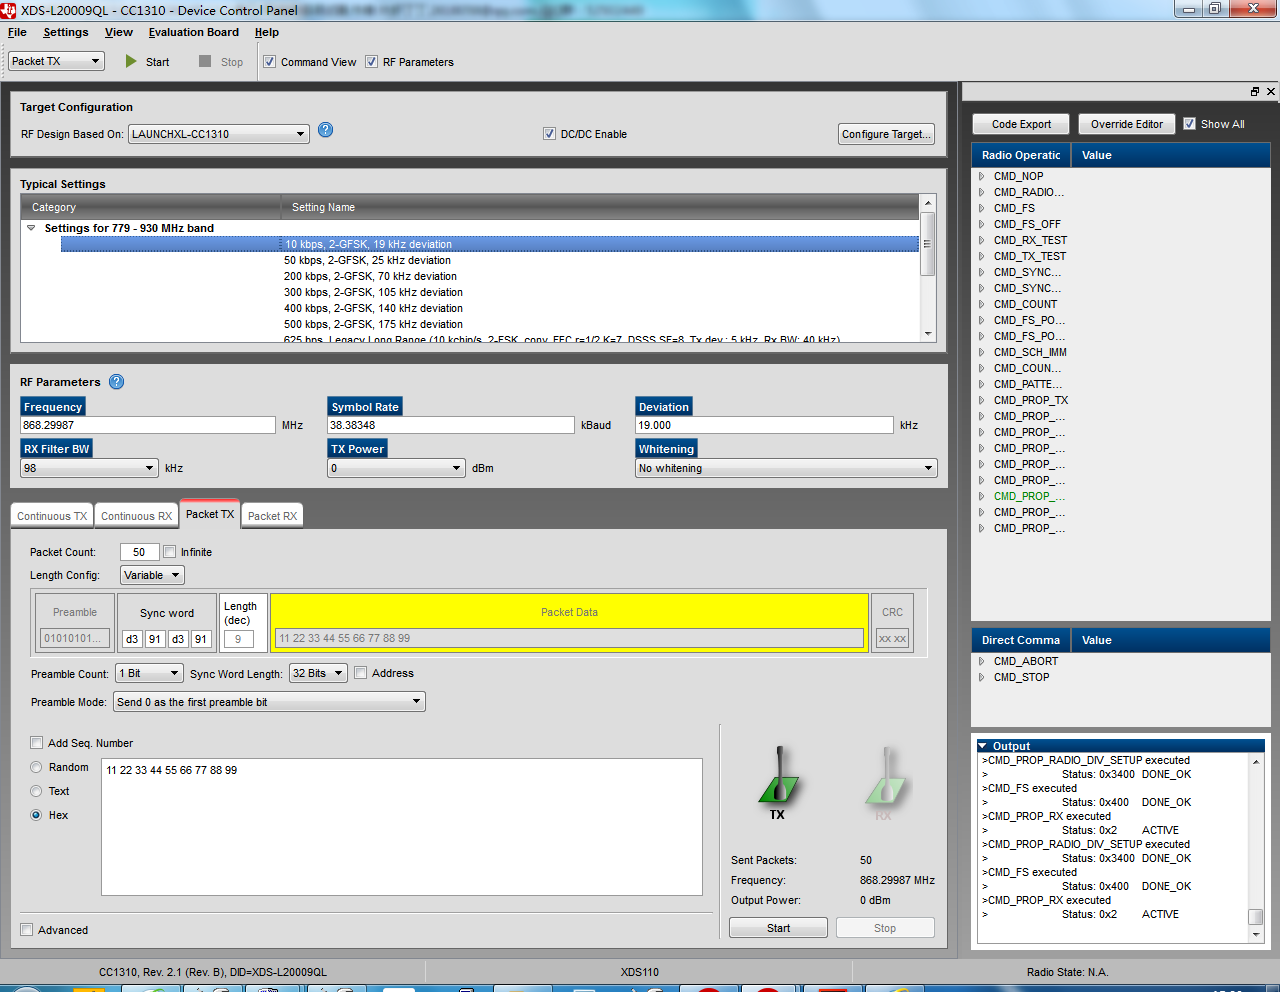The width and height of the screenshot is (1280, 992).
Task: Open the Sync Word Length dropdown
Action: pyautogui.click(x=318, y=673)
